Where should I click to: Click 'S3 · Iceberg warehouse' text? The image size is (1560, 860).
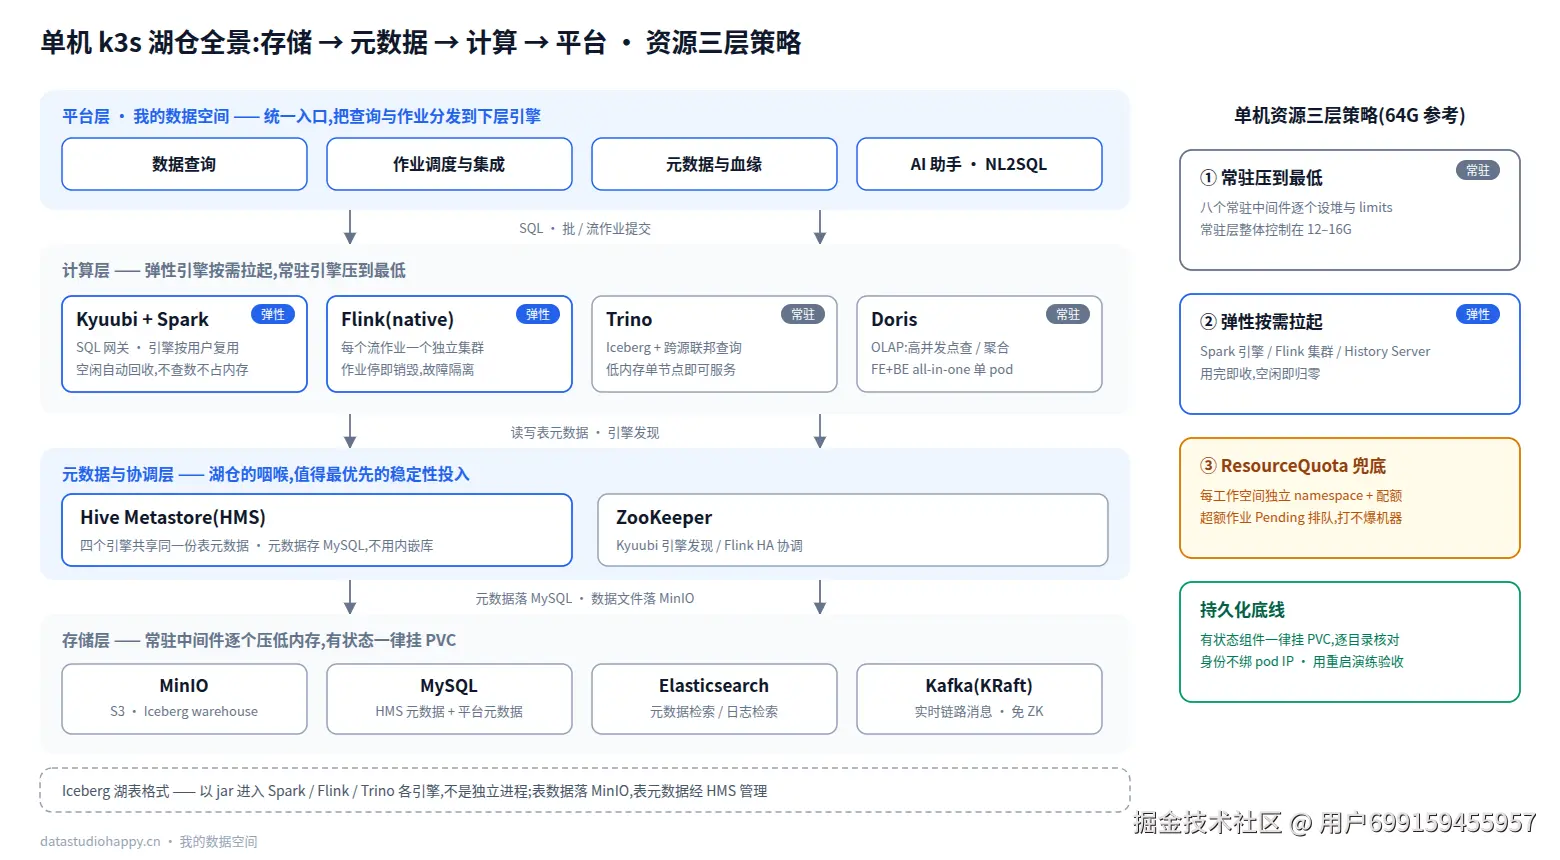click(184, 712)
